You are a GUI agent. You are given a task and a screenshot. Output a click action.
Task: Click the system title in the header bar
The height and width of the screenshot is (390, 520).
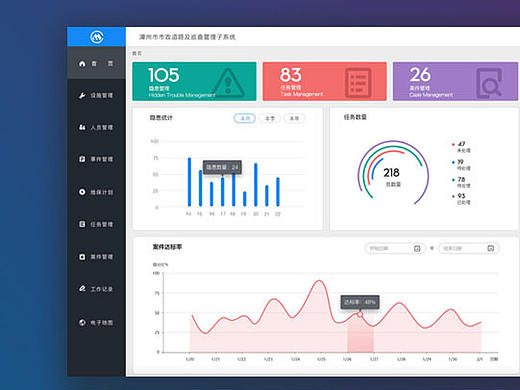coord(187,37)
